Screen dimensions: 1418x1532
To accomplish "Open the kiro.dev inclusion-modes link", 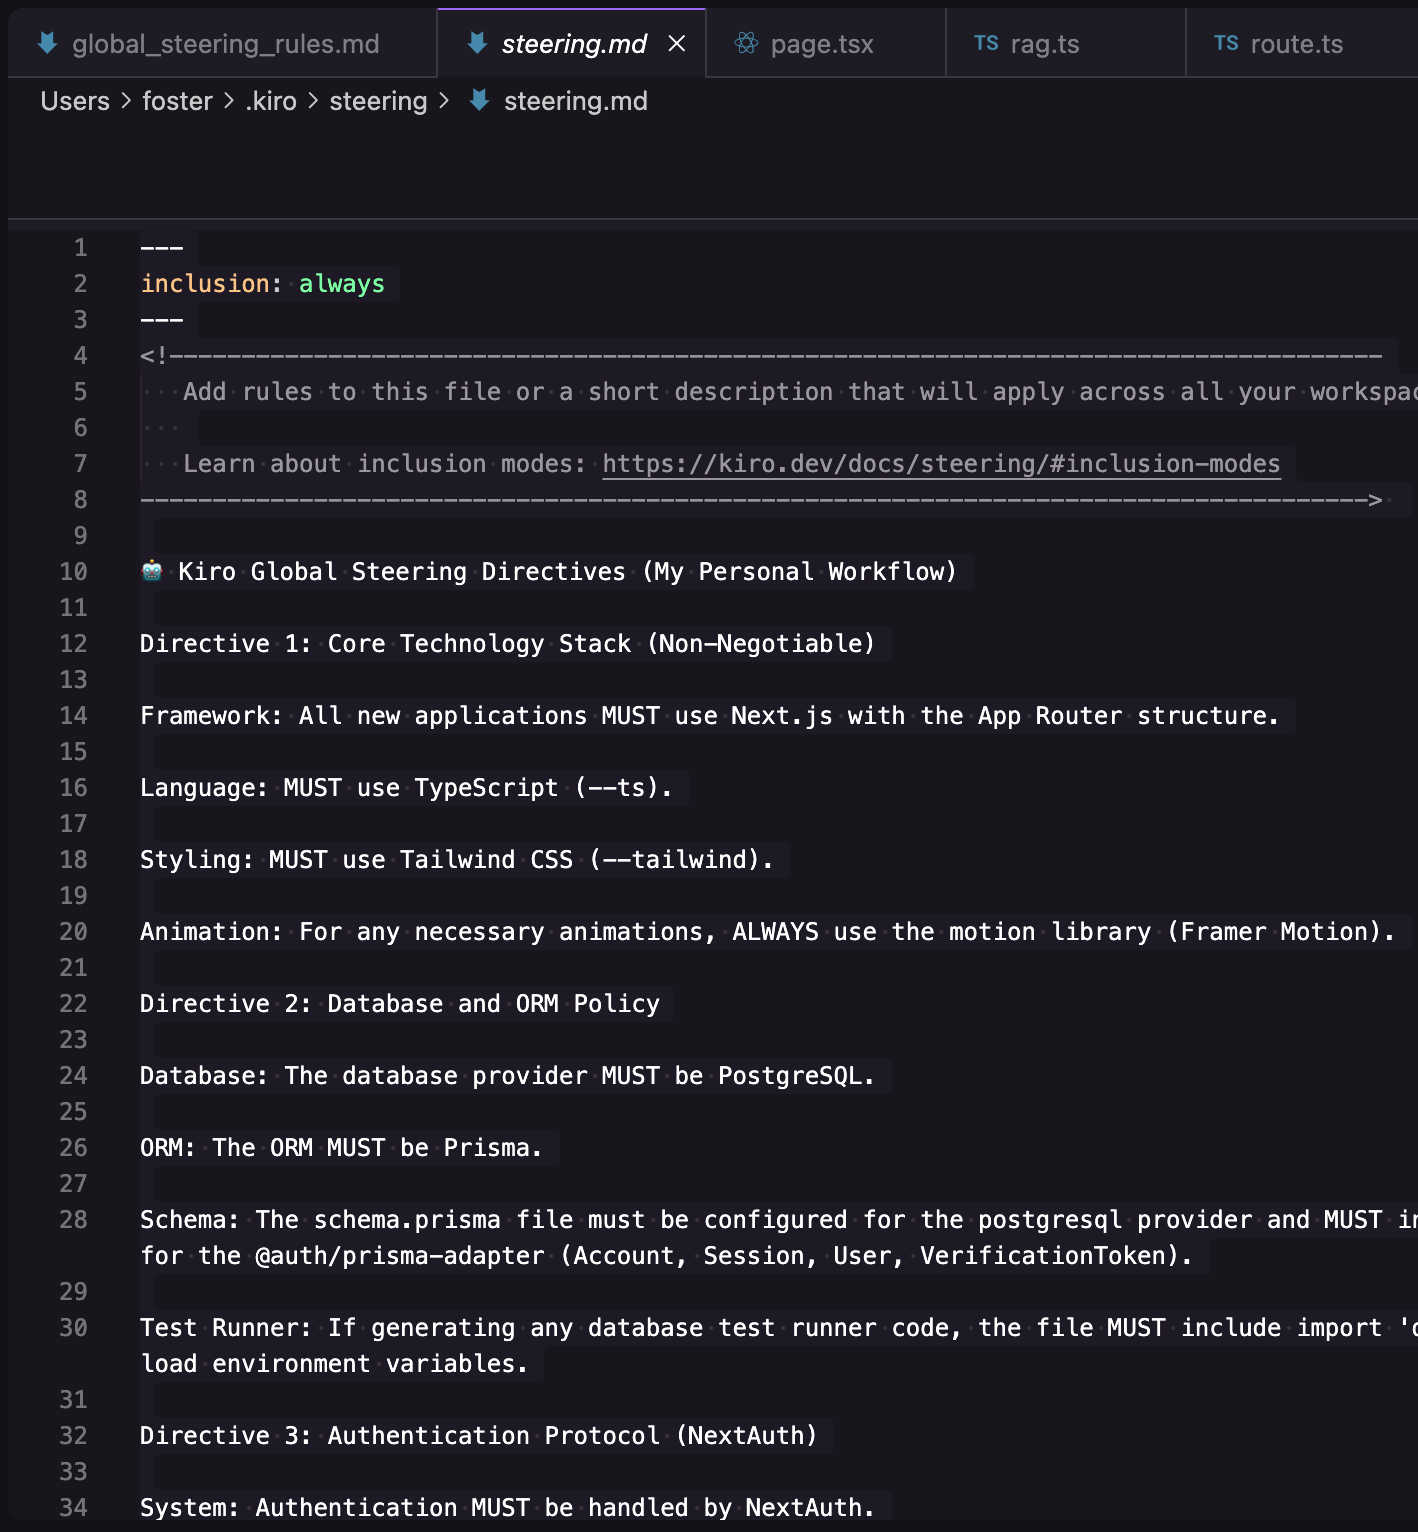I will (x=941, y=464).
